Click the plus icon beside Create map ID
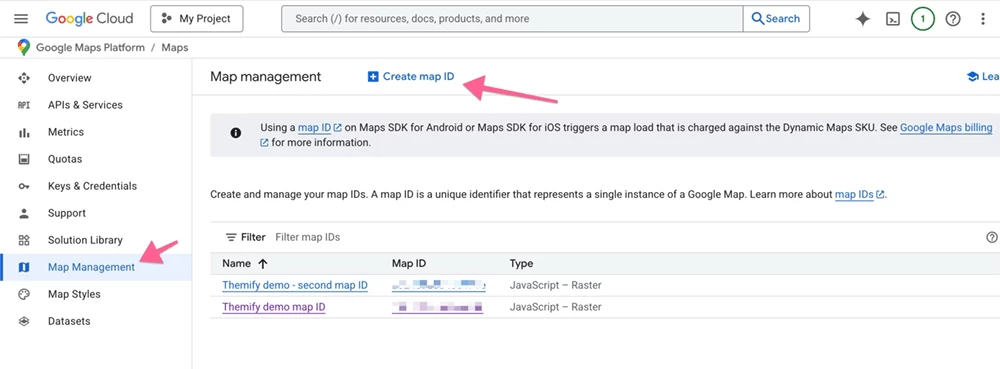Screen dimensions: 1000x369 (373, 76)
